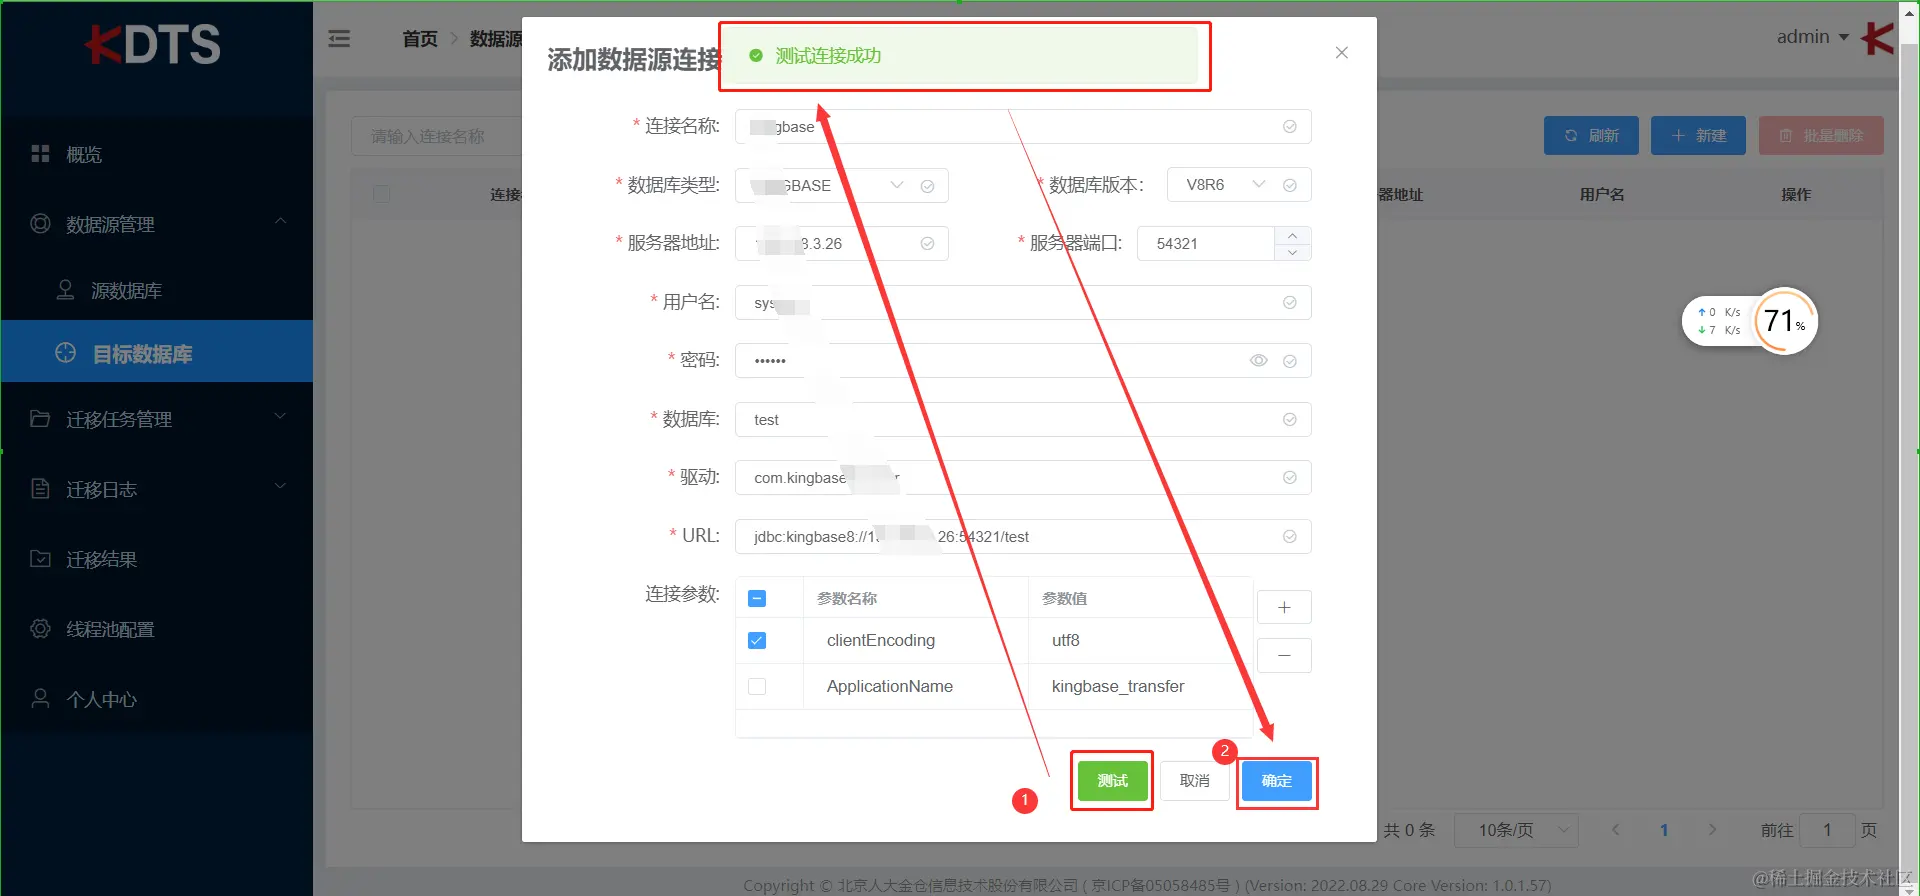Click the blue 确定 confirm button

pos(1276,780)
